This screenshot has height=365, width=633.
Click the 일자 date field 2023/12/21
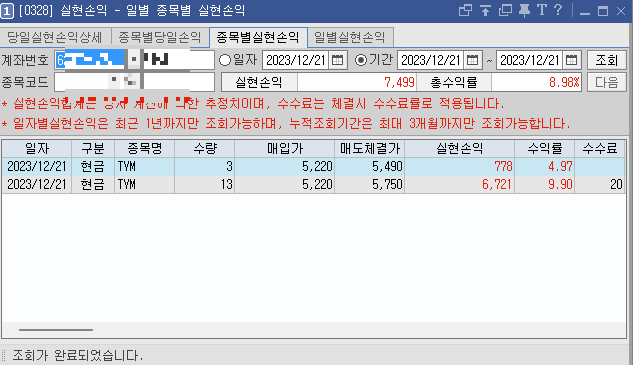coord(296,60)
